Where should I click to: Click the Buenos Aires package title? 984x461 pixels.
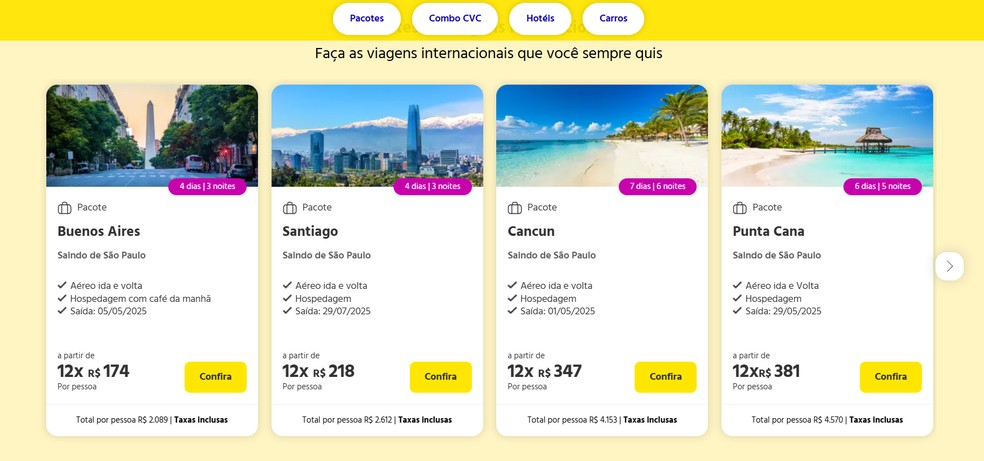(x=99, y=232)
